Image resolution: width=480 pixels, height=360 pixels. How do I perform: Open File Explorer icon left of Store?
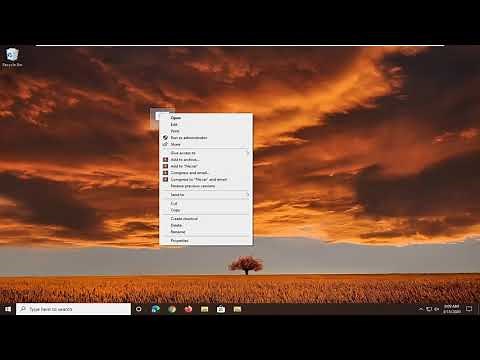coord(204,309)
